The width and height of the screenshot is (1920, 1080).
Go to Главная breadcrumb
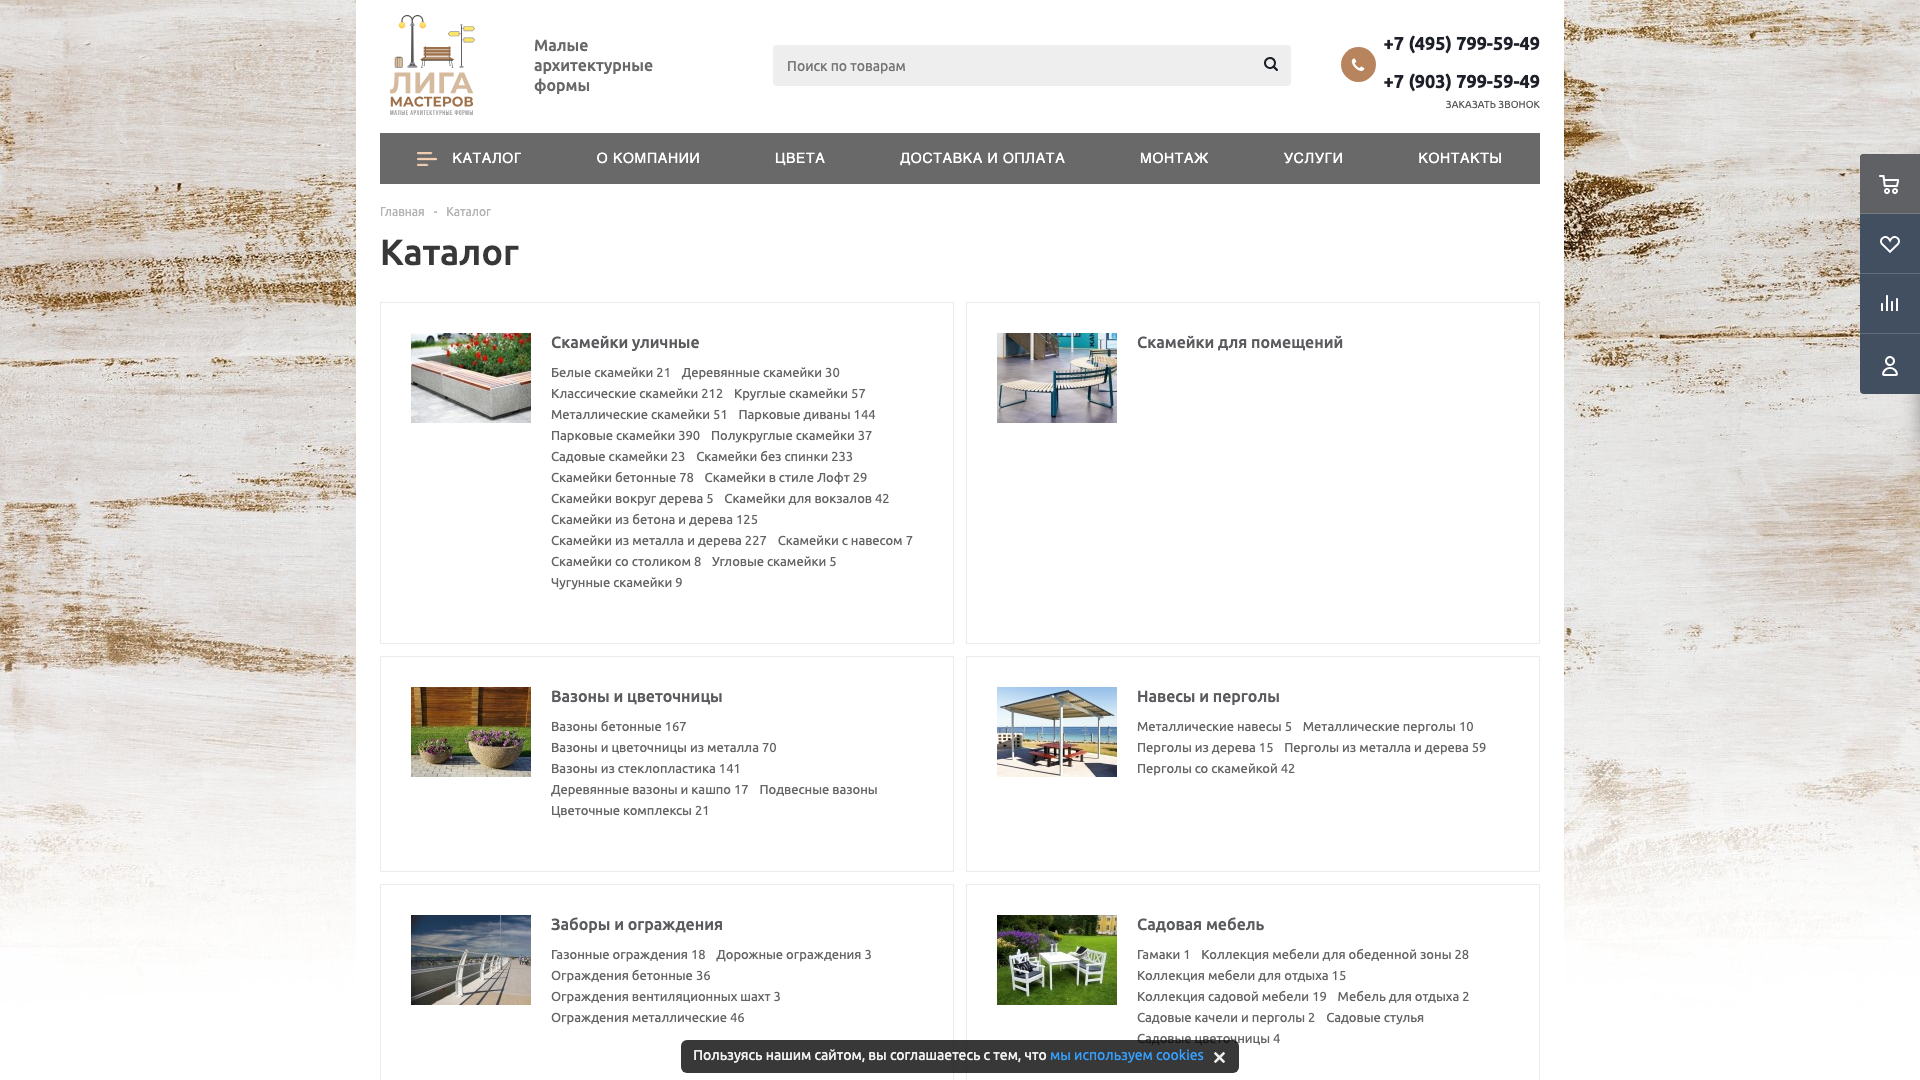coord(402,212)
